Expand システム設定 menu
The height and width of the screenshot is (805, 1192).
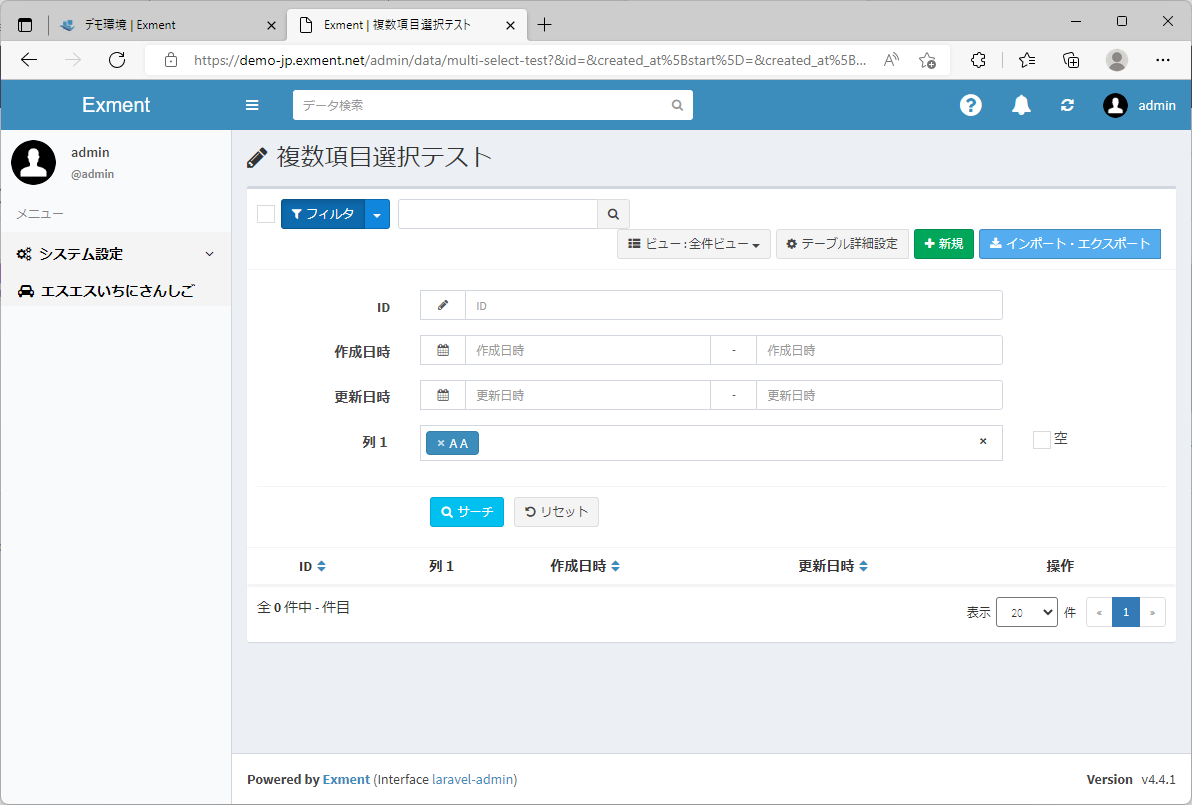point(116,254)
